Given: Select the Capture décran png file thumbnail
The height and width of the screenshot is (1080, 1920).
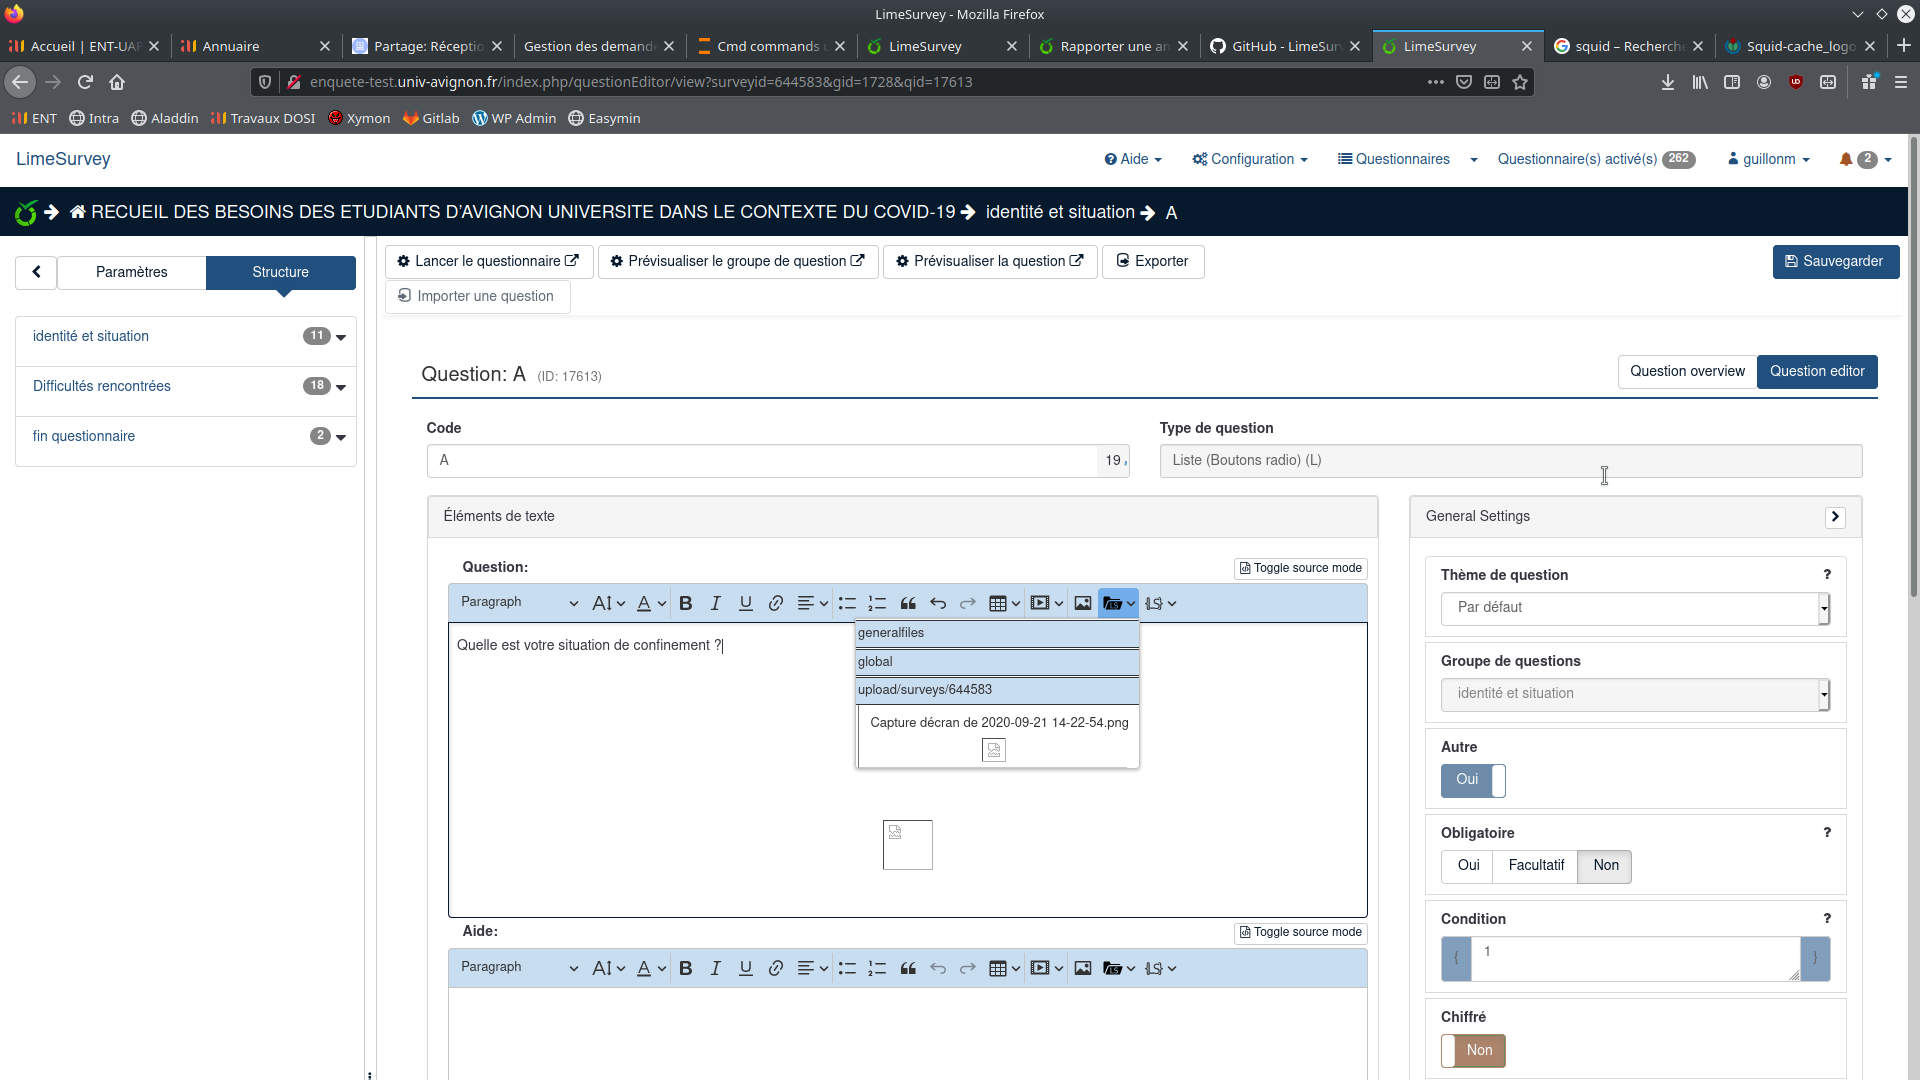Looking at the screenshot, I should tap(994, 750).
